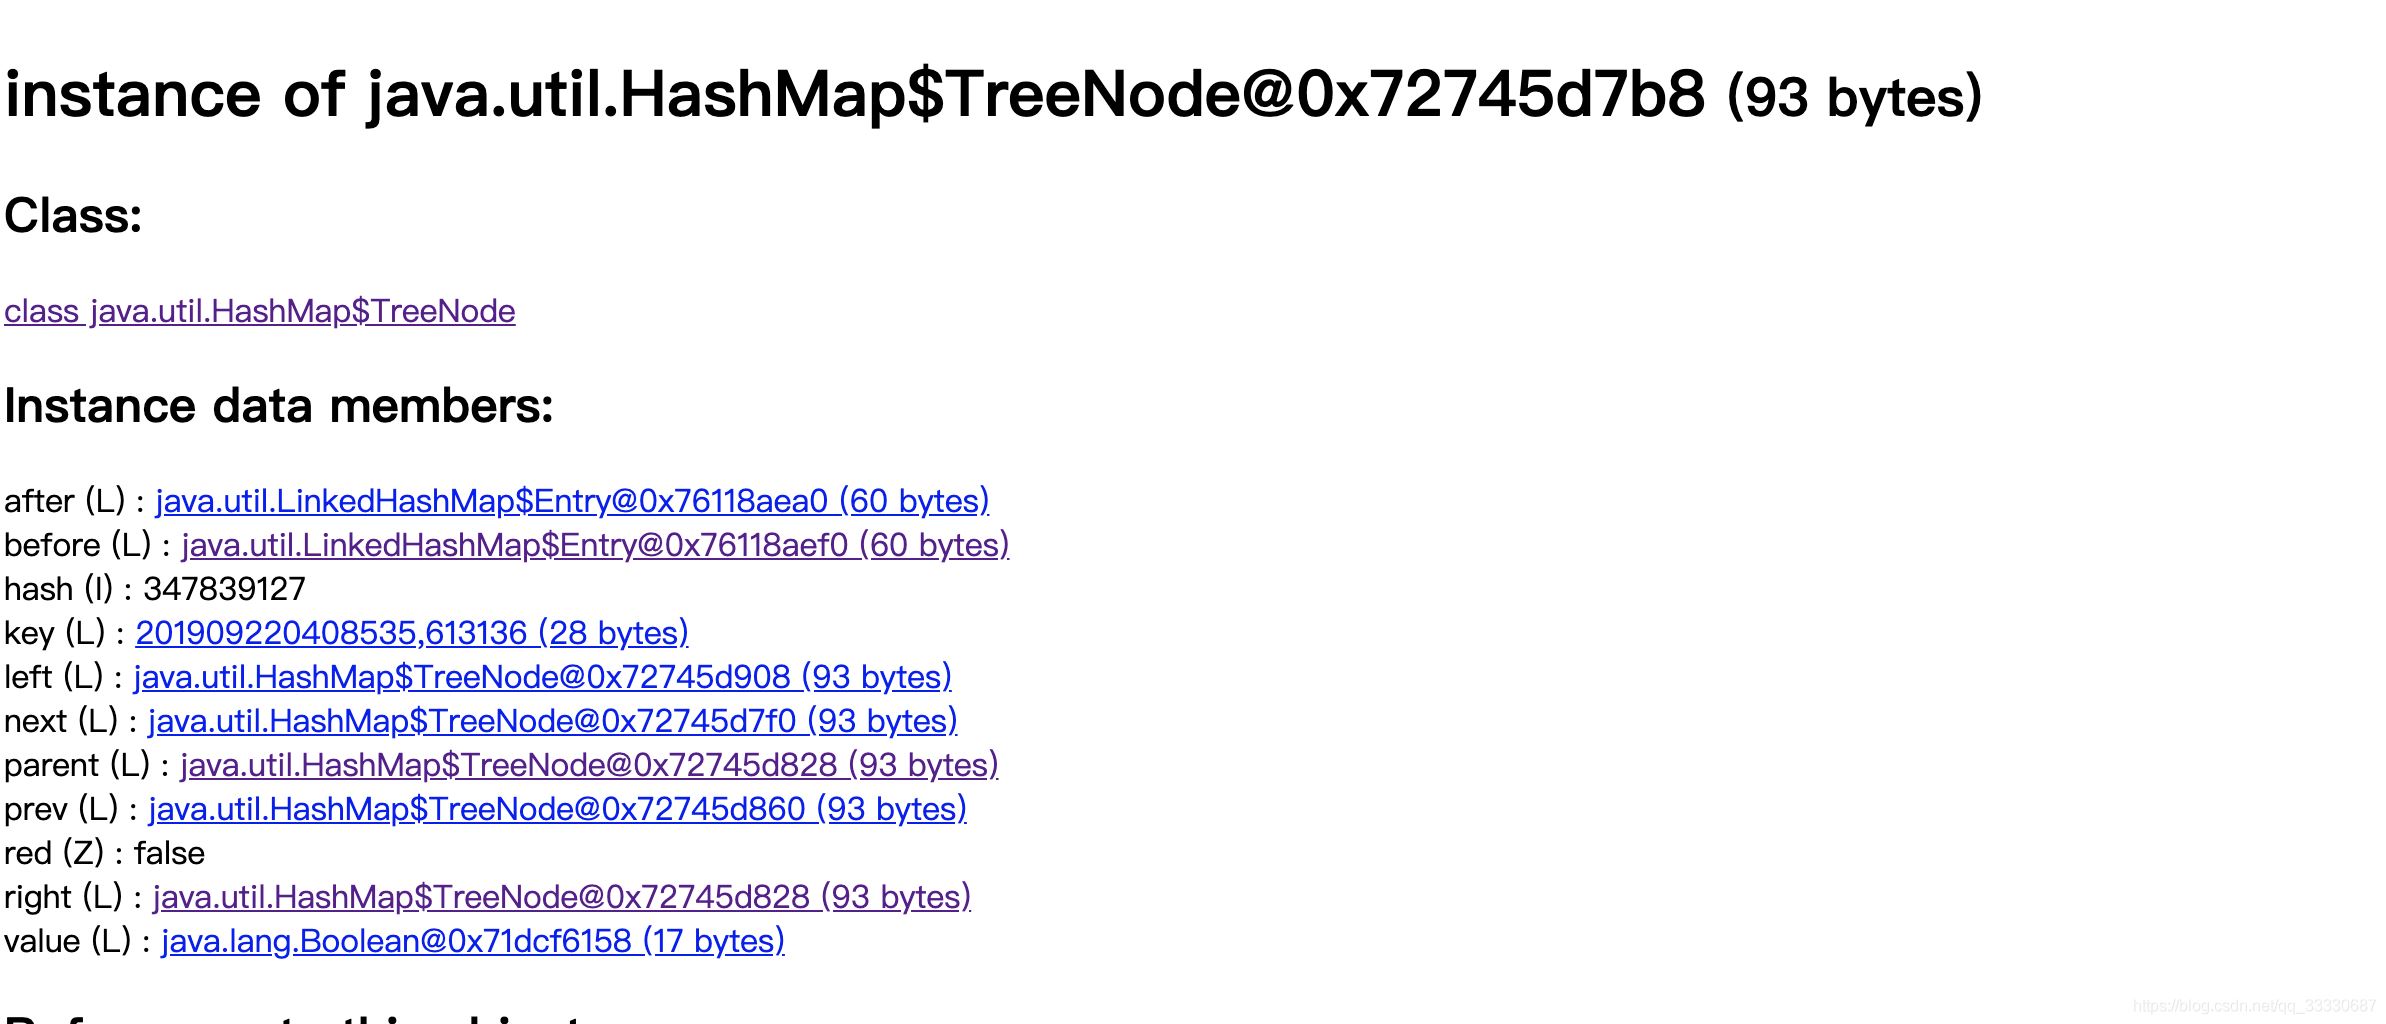
Task: Click the hash value 347839127
Action: pyautogui.click(x=224, y=589)
